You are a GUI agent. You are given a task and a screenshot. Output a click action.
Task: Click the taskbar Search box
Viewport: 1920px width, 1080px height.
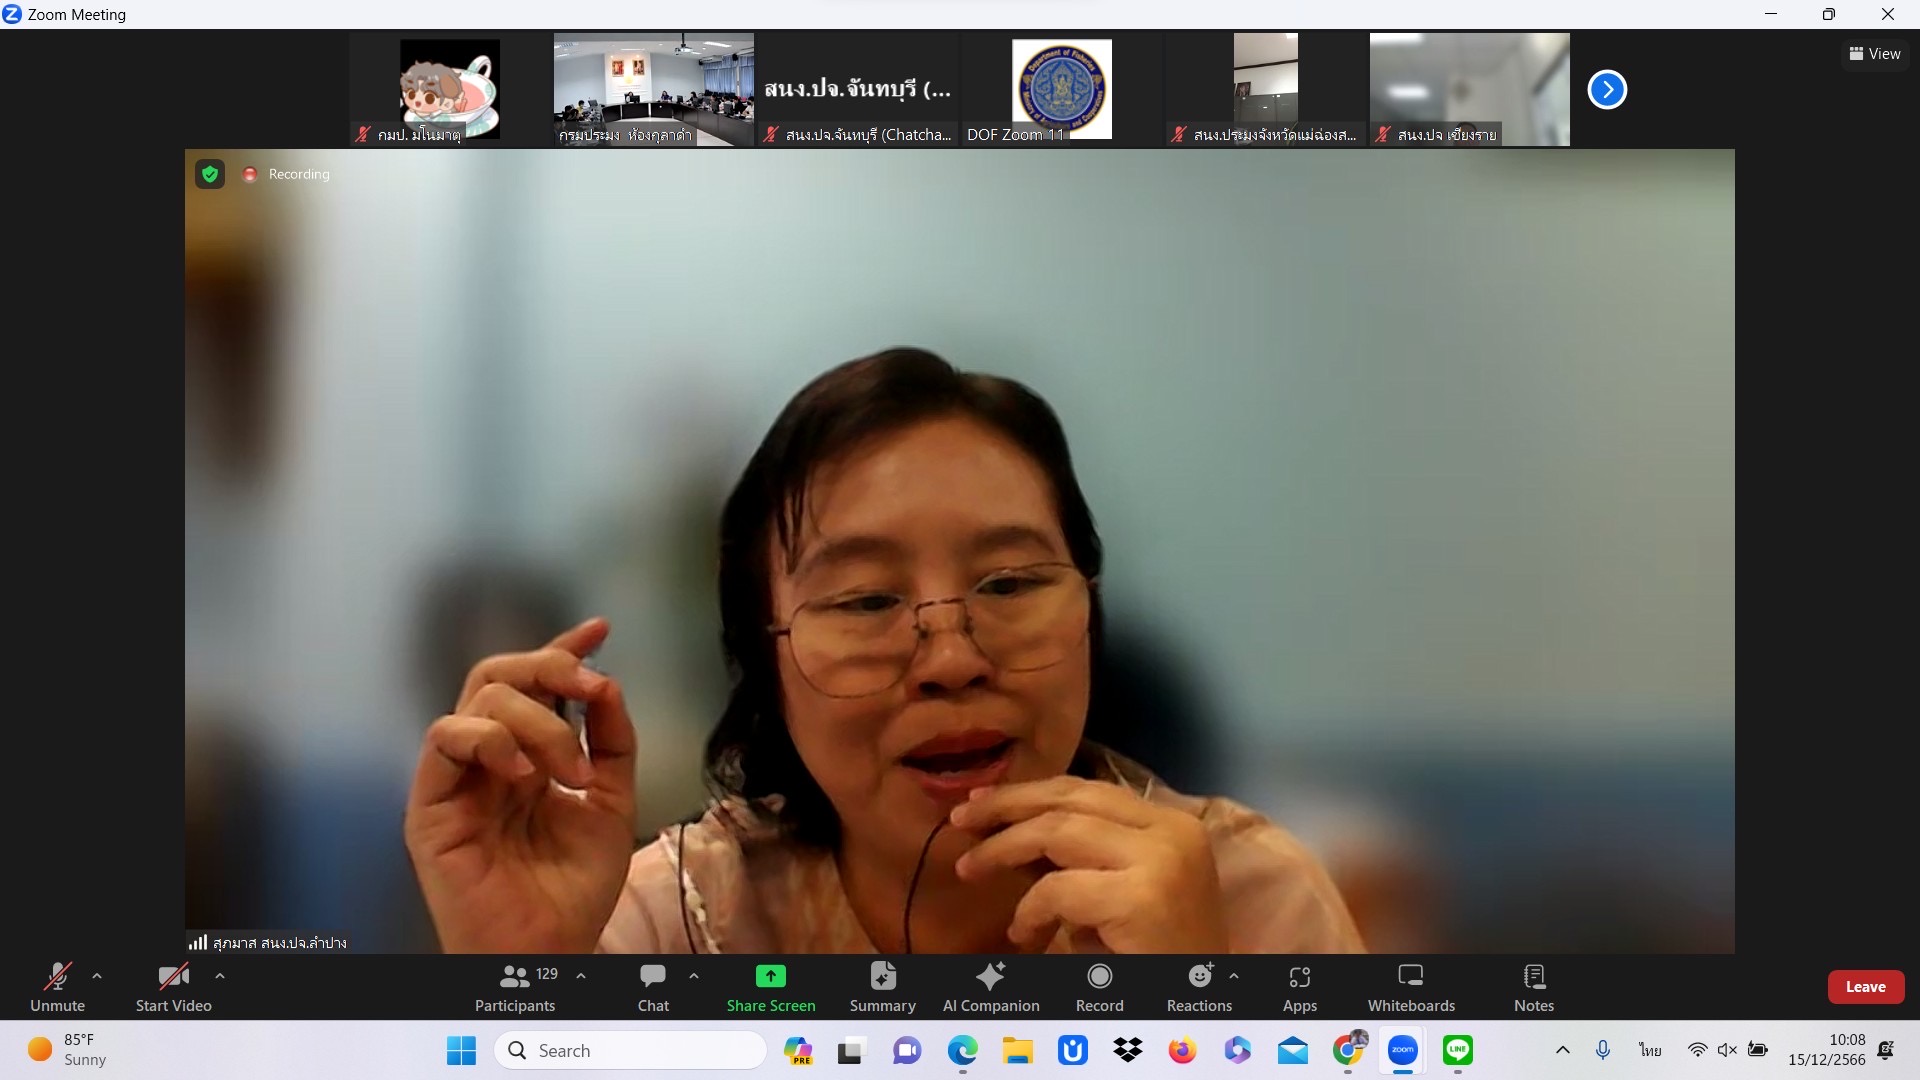click(630, 1050)
